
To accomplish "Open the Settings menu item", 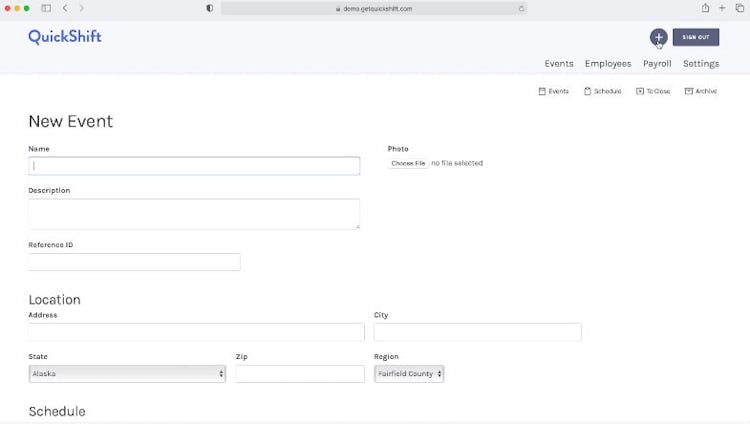I will [x=701, y=64].
